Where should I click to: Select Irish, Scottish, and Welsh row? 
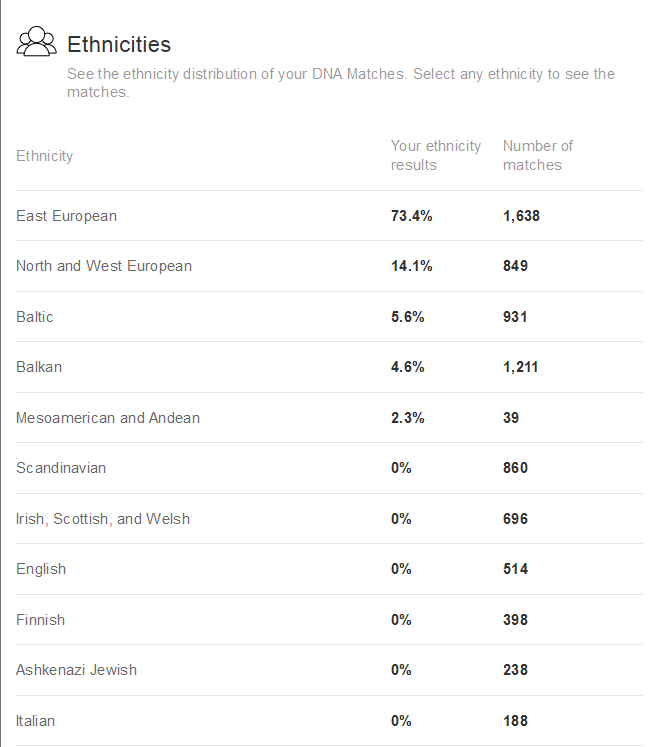103,519
